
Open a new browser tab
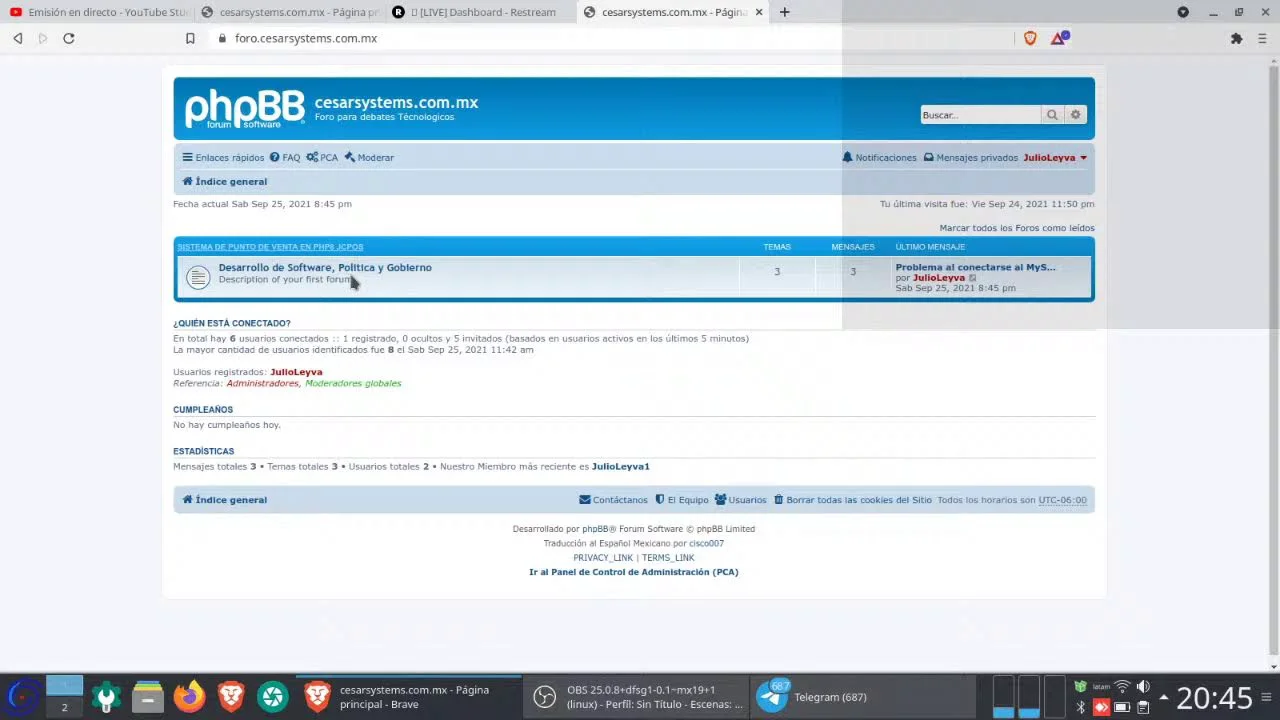point(785,12)
